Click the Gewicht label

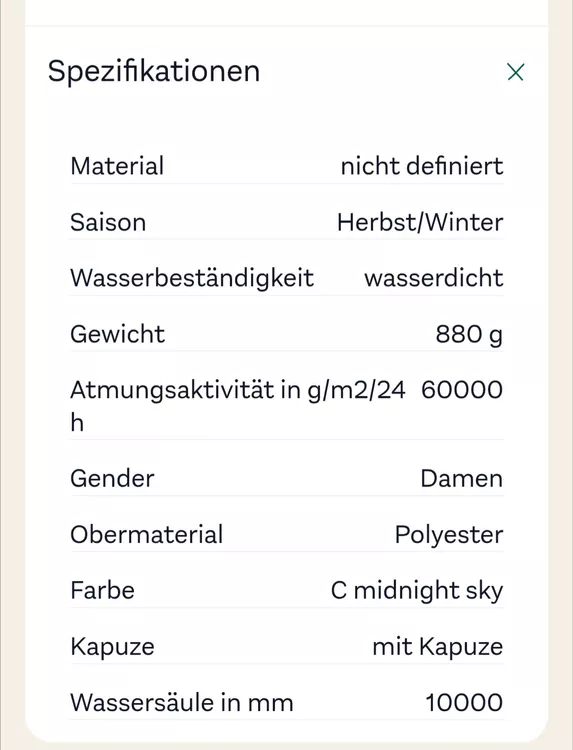click(117, 334)
